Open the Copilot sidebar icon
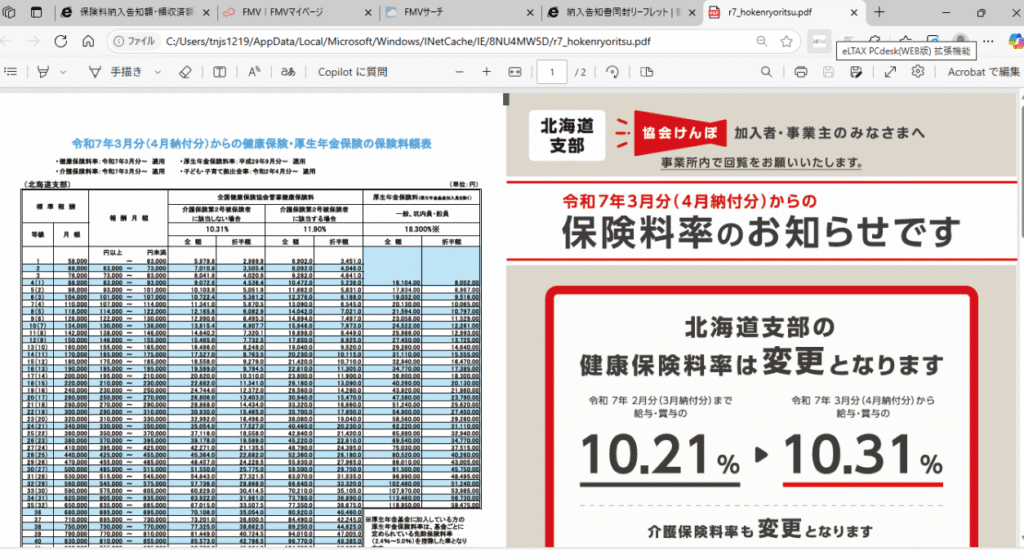The width and height of the screenshot is (1024, 560). (1016, 41)
